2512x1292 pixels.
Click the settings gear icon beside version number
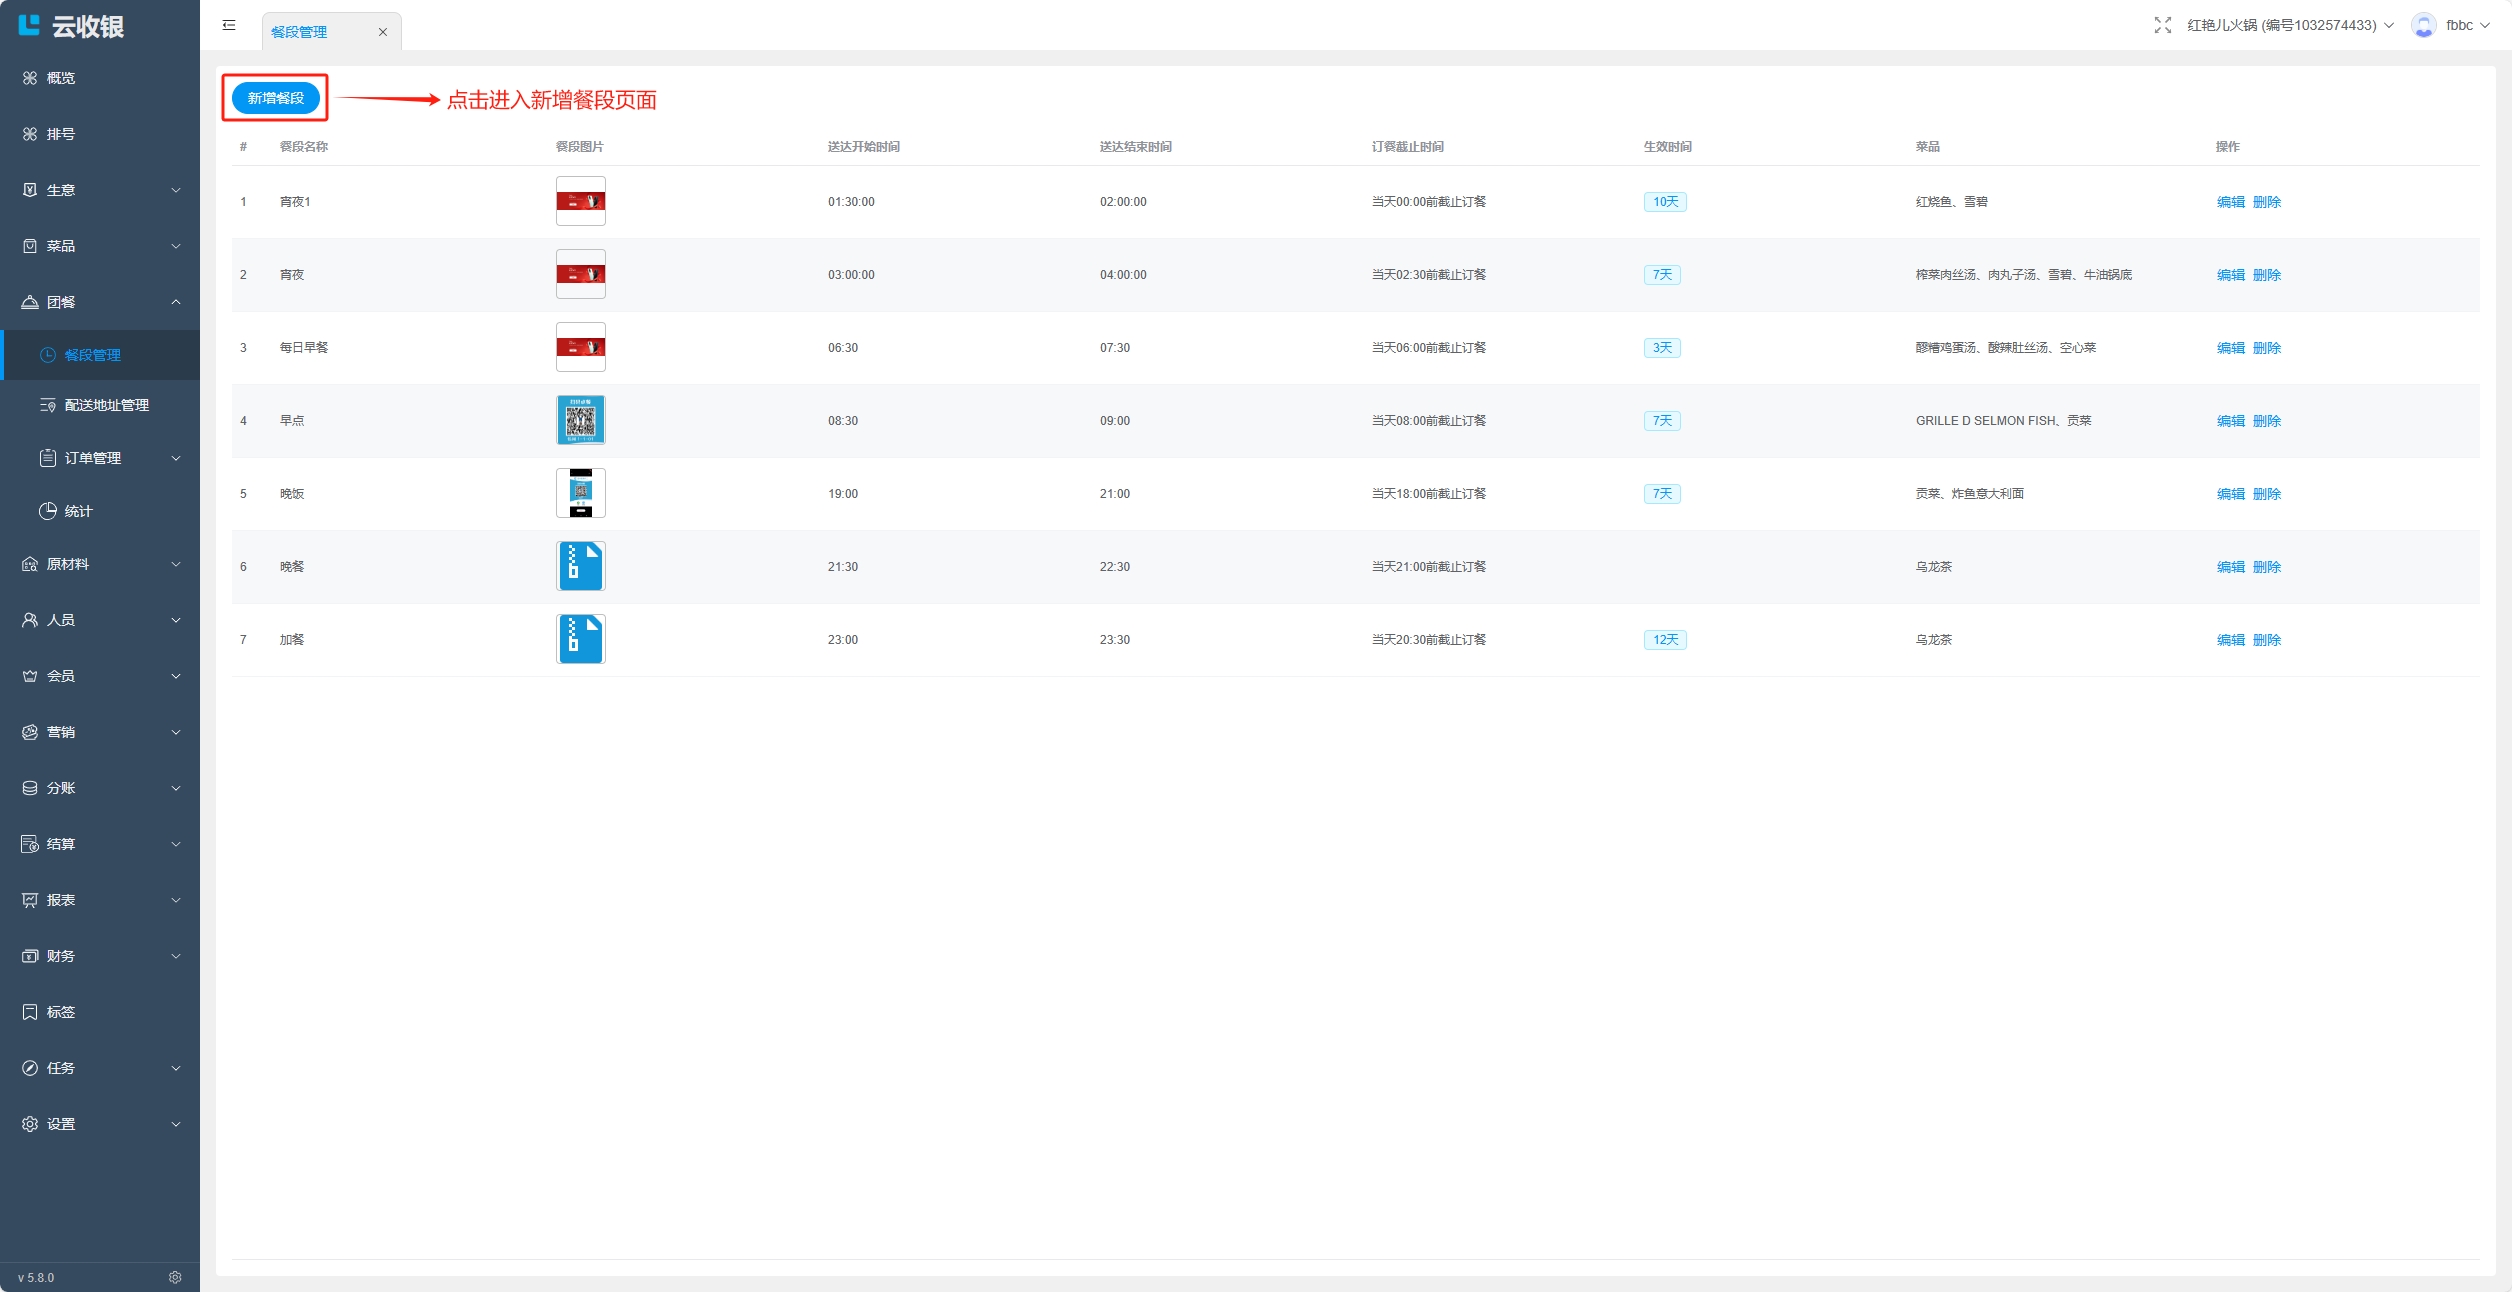click(175, 1277)
